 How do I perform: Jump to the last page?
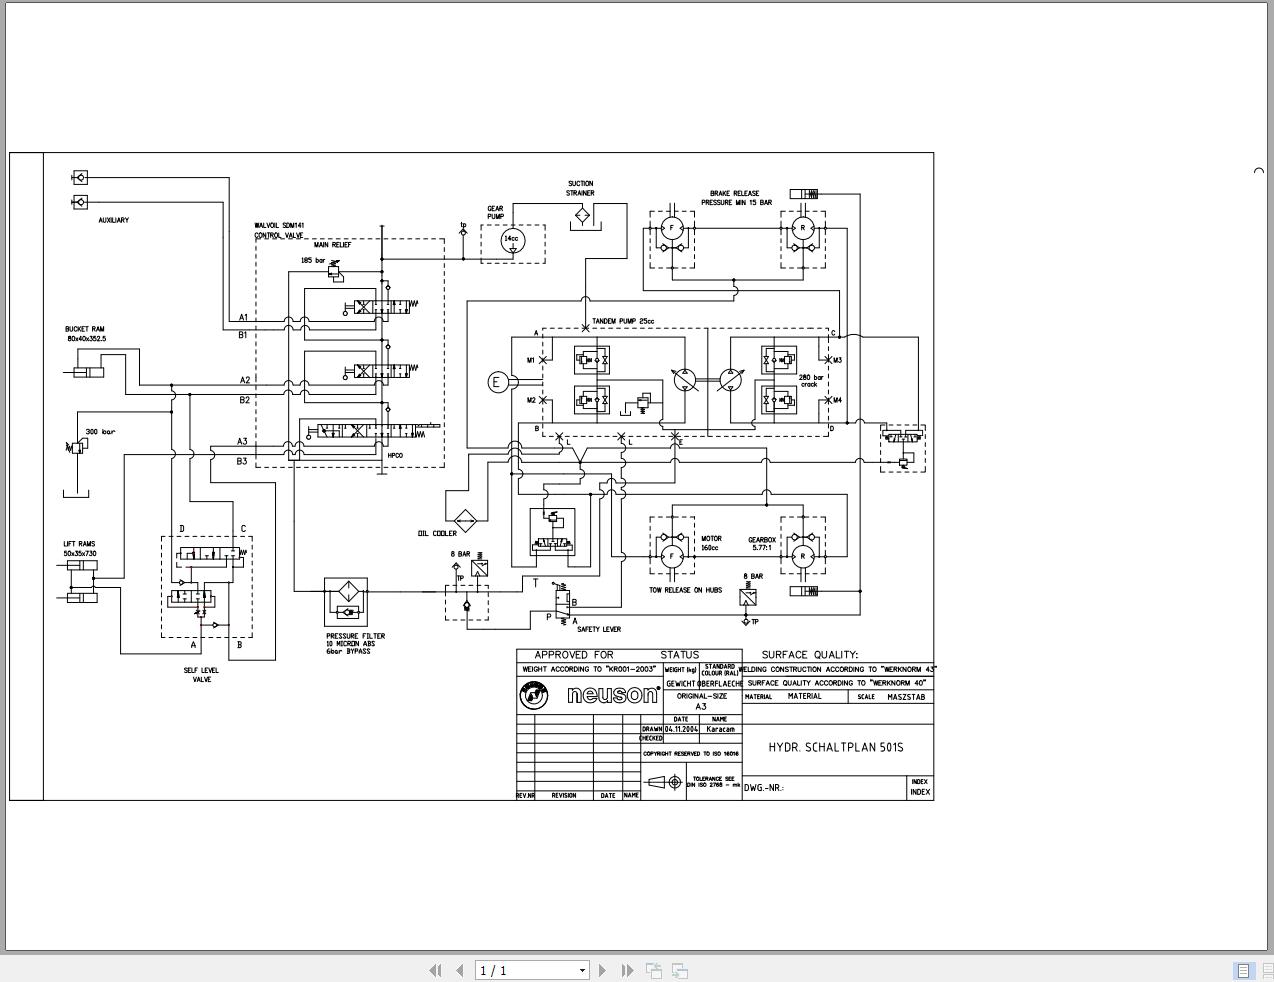click(x=626, y=970)
